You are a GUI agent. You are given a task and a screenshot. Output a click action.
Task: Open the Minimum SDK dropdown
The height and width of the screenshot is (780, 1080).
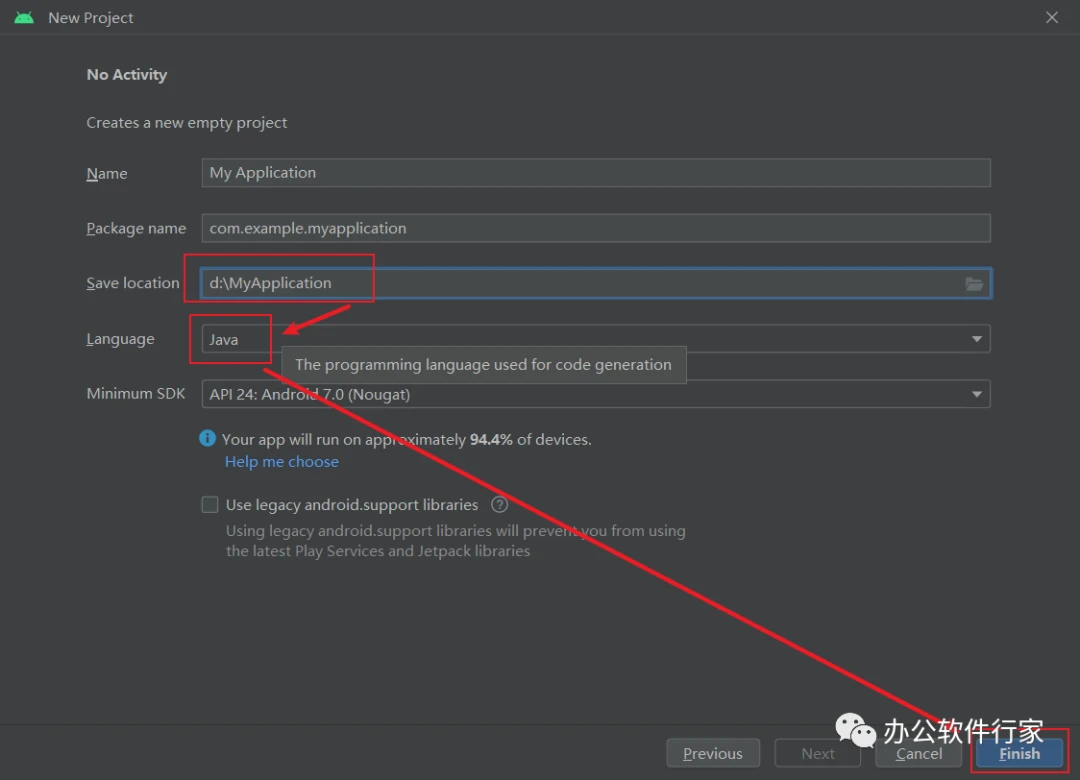pos(976,394)
